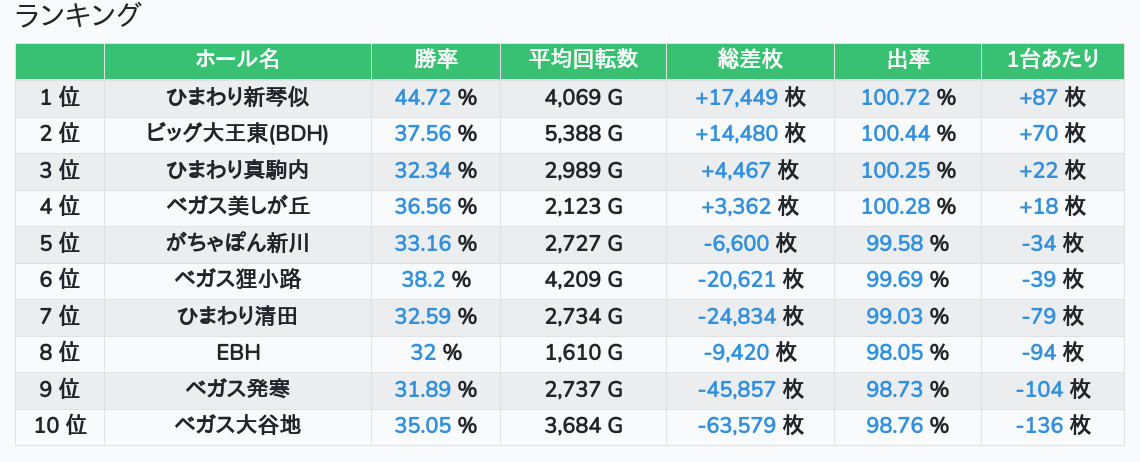The height and width of the screenshot is (462, 1140).
Task: Click the -63,579 total difference value
Action: click(x=739, y=426)
